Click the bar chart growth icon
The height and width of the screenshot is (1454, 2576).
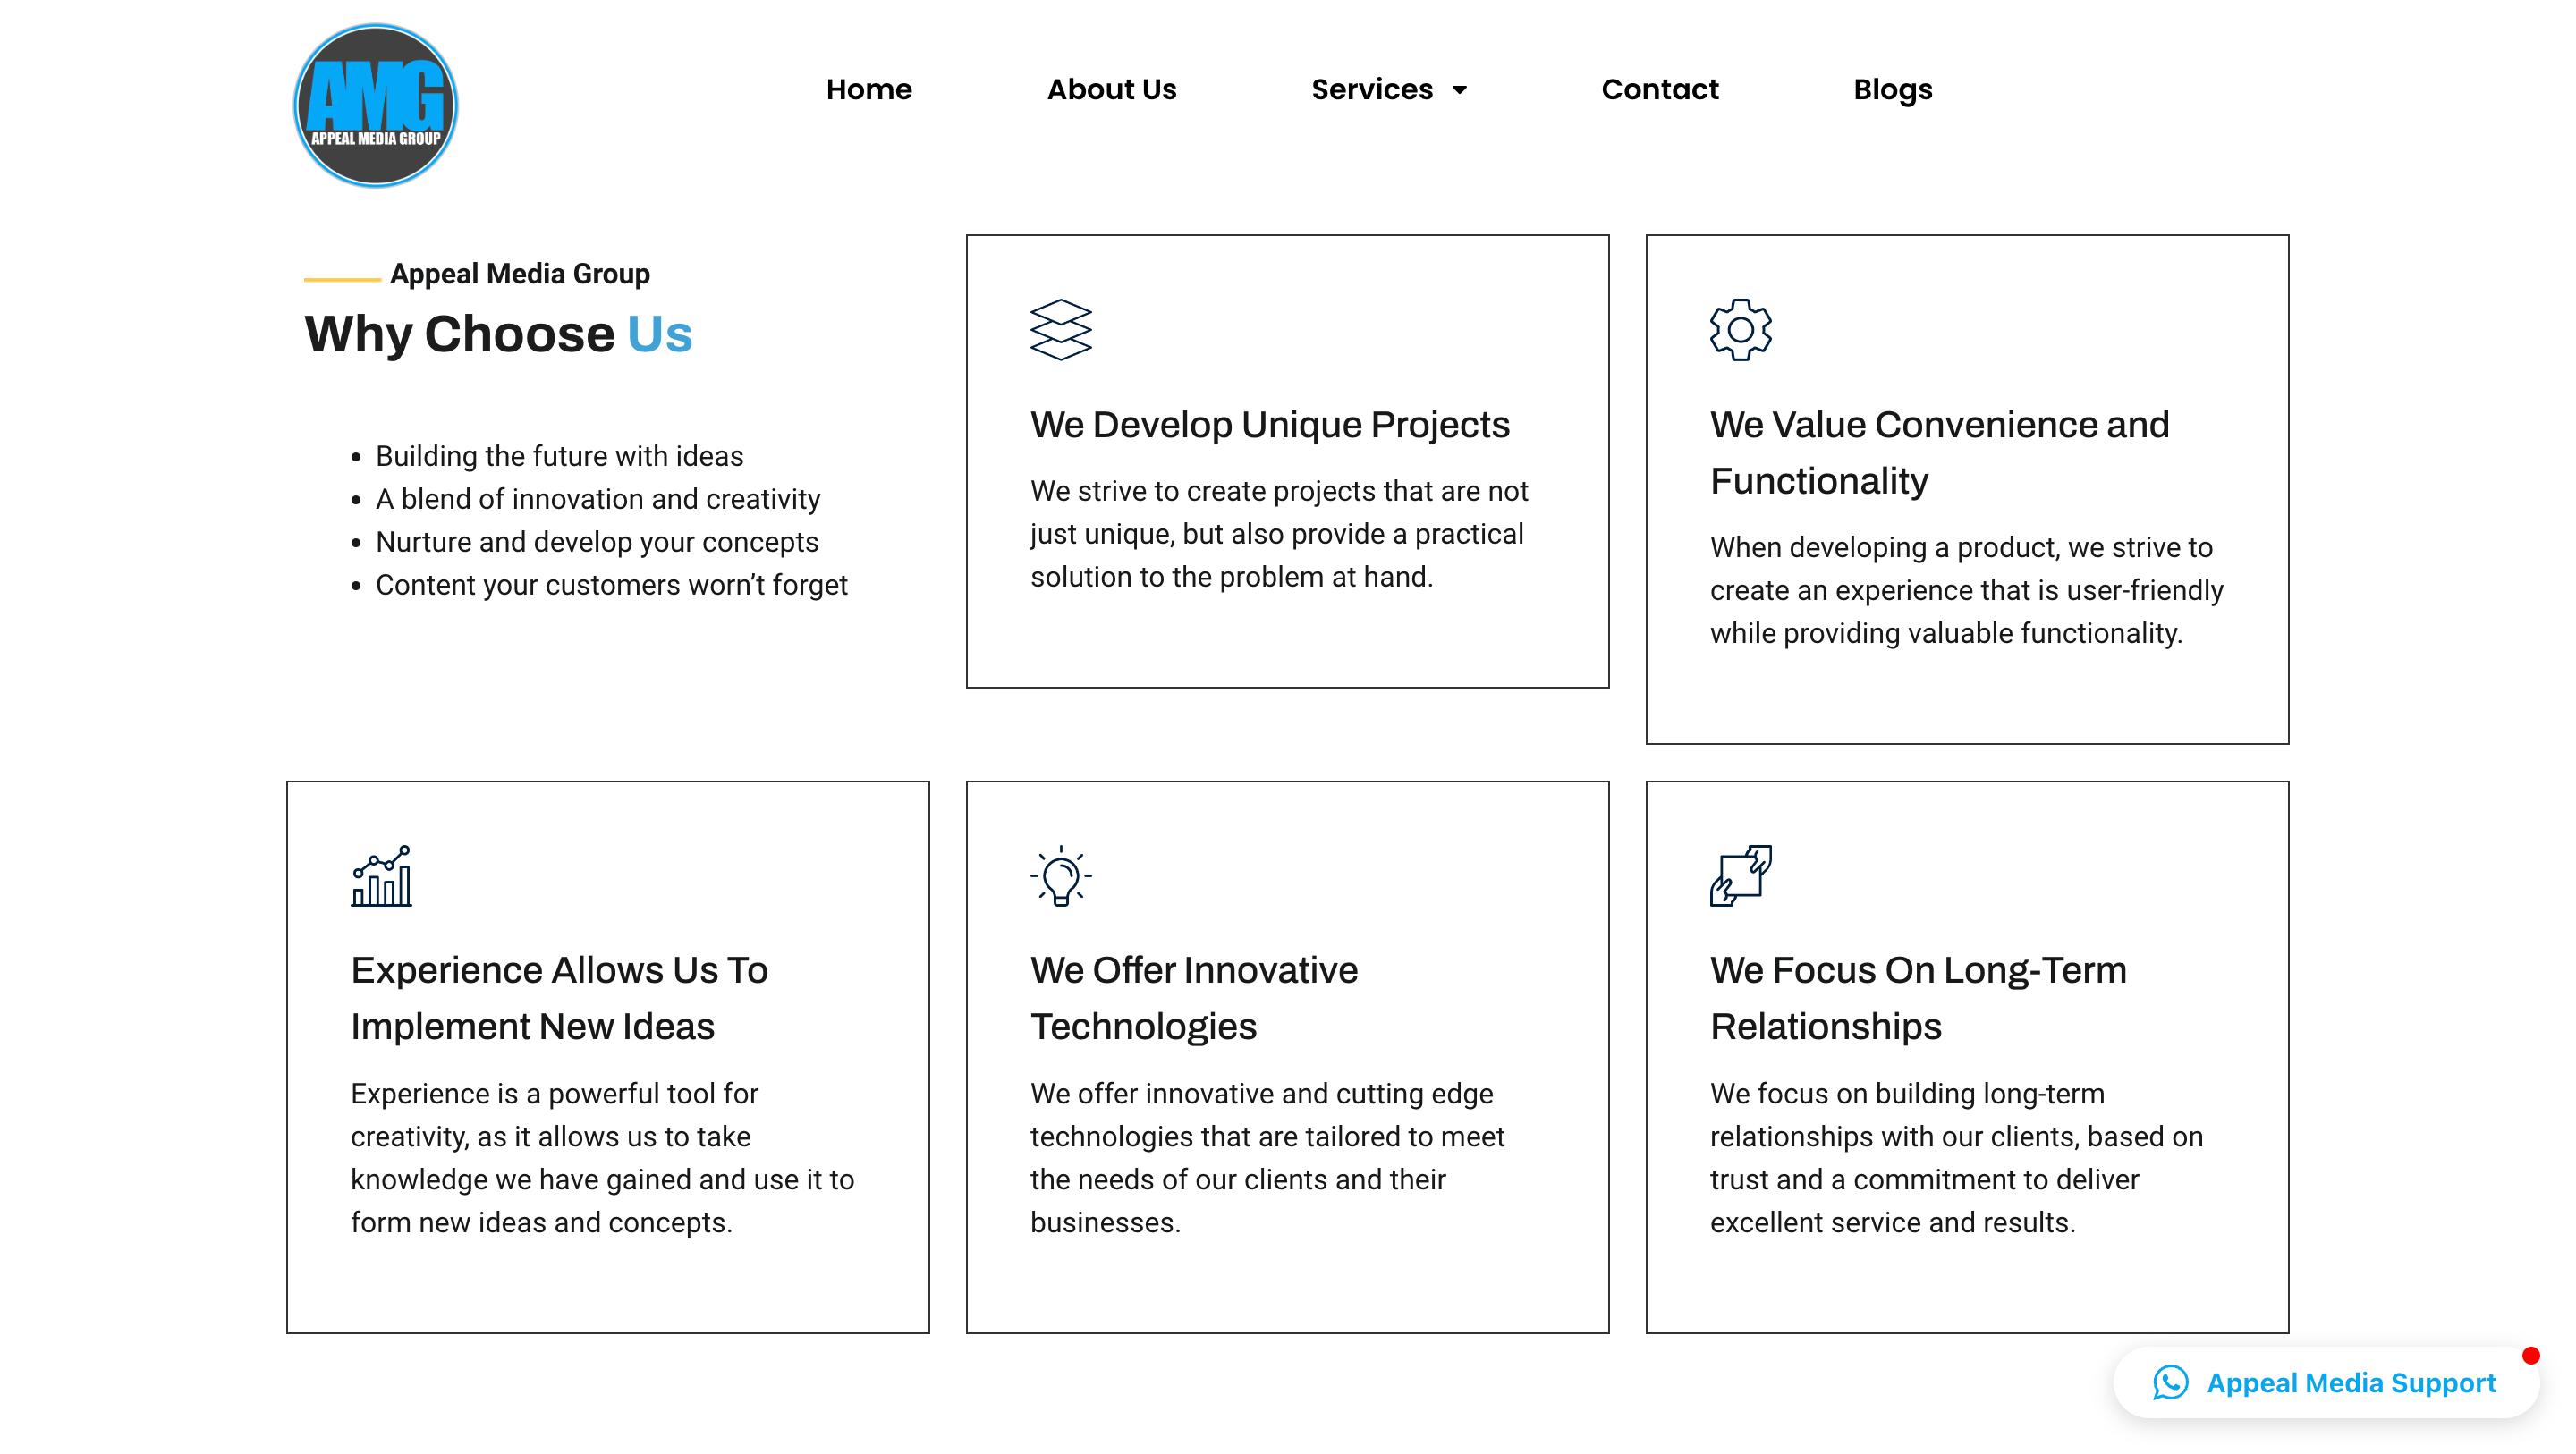point(381,875)
